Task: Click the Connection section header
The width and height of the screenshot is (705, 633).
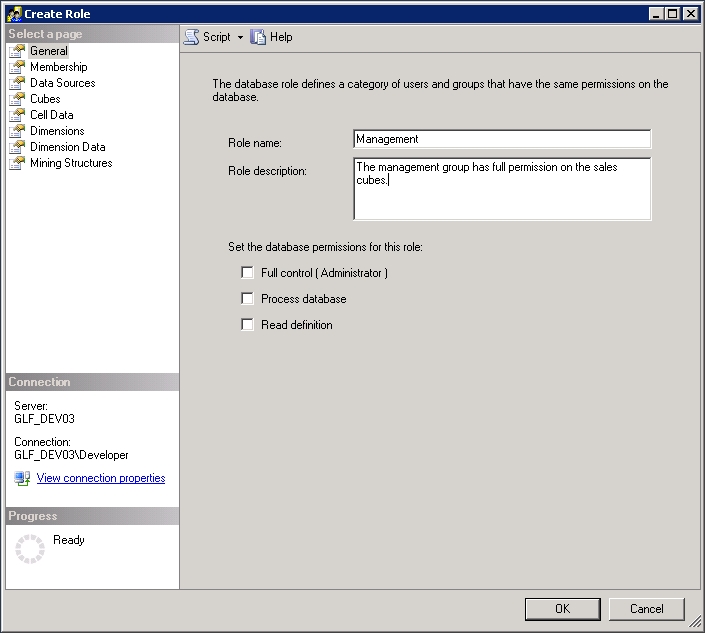Action: (93, 382)
